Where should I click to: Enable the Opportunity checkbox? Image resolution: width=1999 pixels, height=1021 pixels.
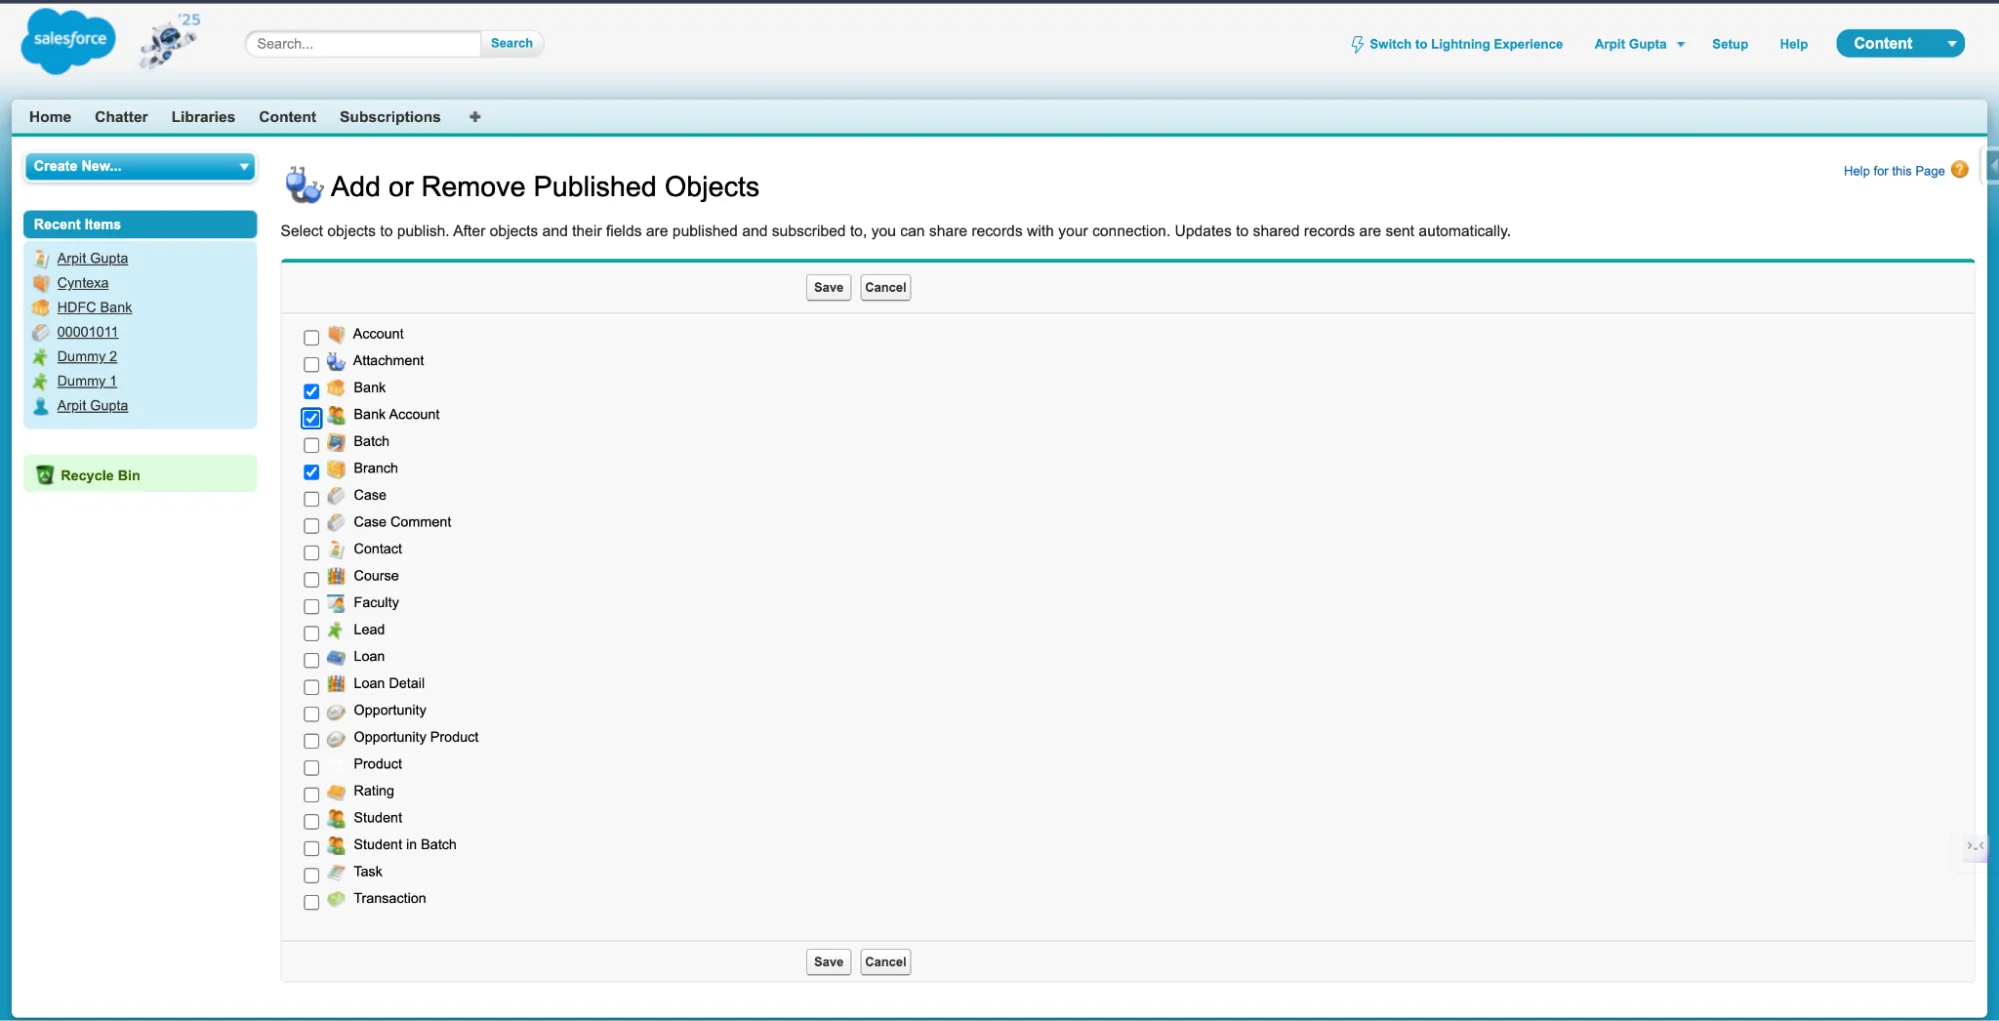tap(311, 714)
